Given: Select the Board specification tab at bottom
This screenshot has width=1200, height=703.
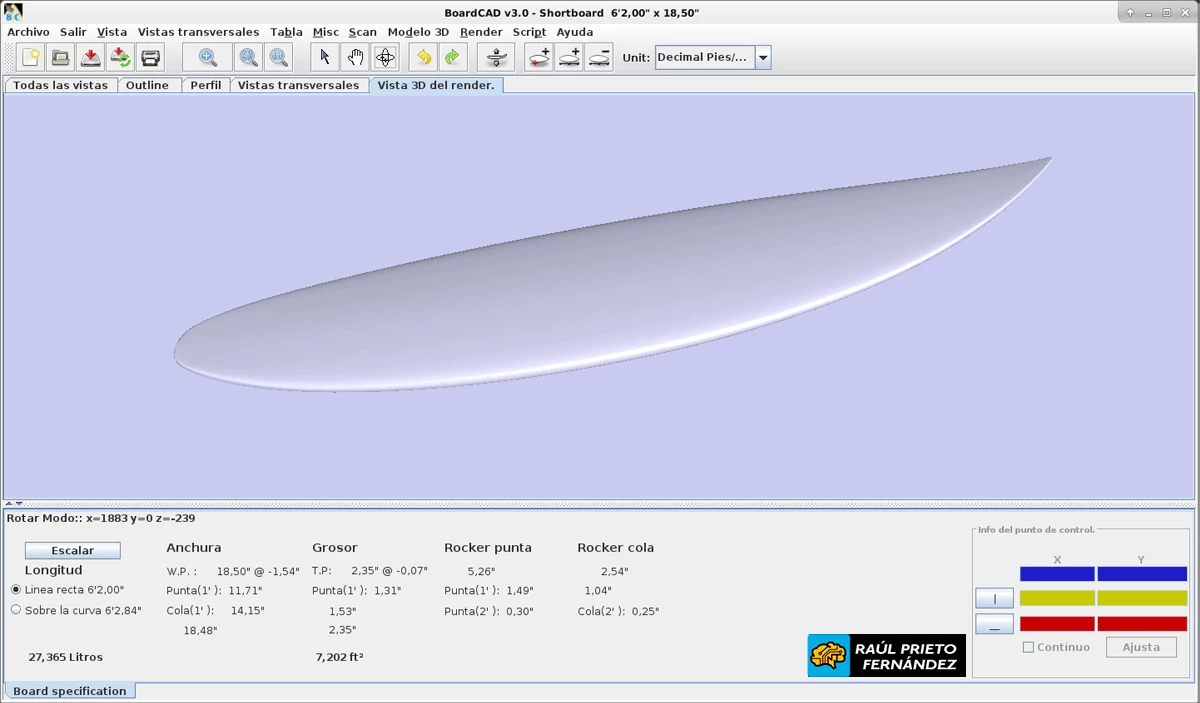Looking at the screenshot, I should (x=70, y=691).
